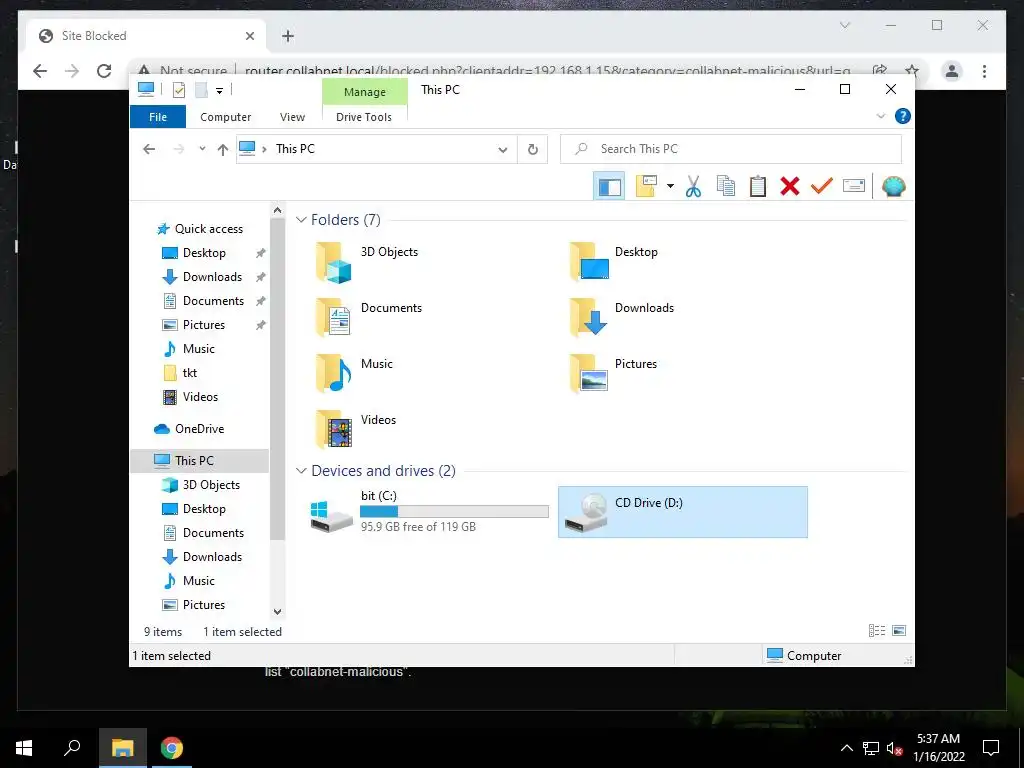Toggle the navigation pane toolbar button
Viewport: 1024px width, 768px height.
[x=609, y=187]
